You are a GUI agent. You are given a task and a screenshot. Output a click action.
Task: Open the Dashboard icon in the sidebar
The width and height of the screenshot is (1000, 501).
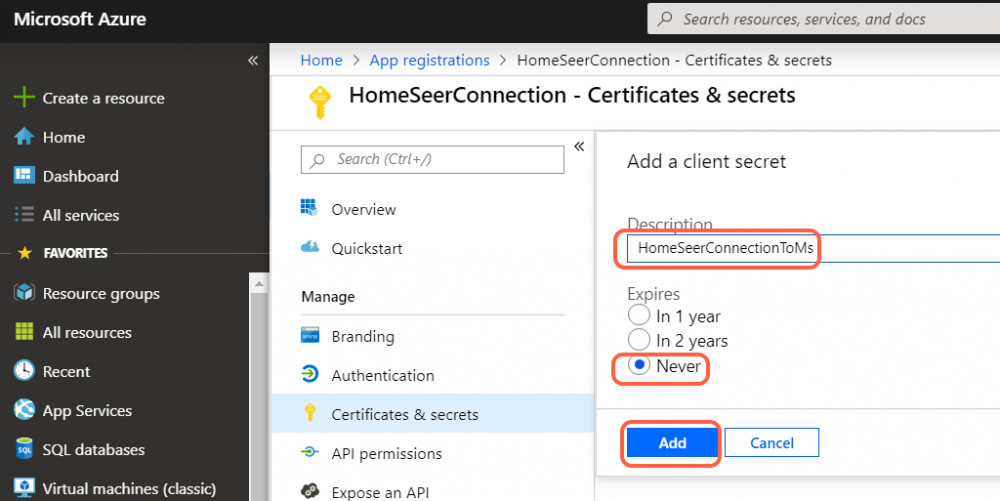24,176
